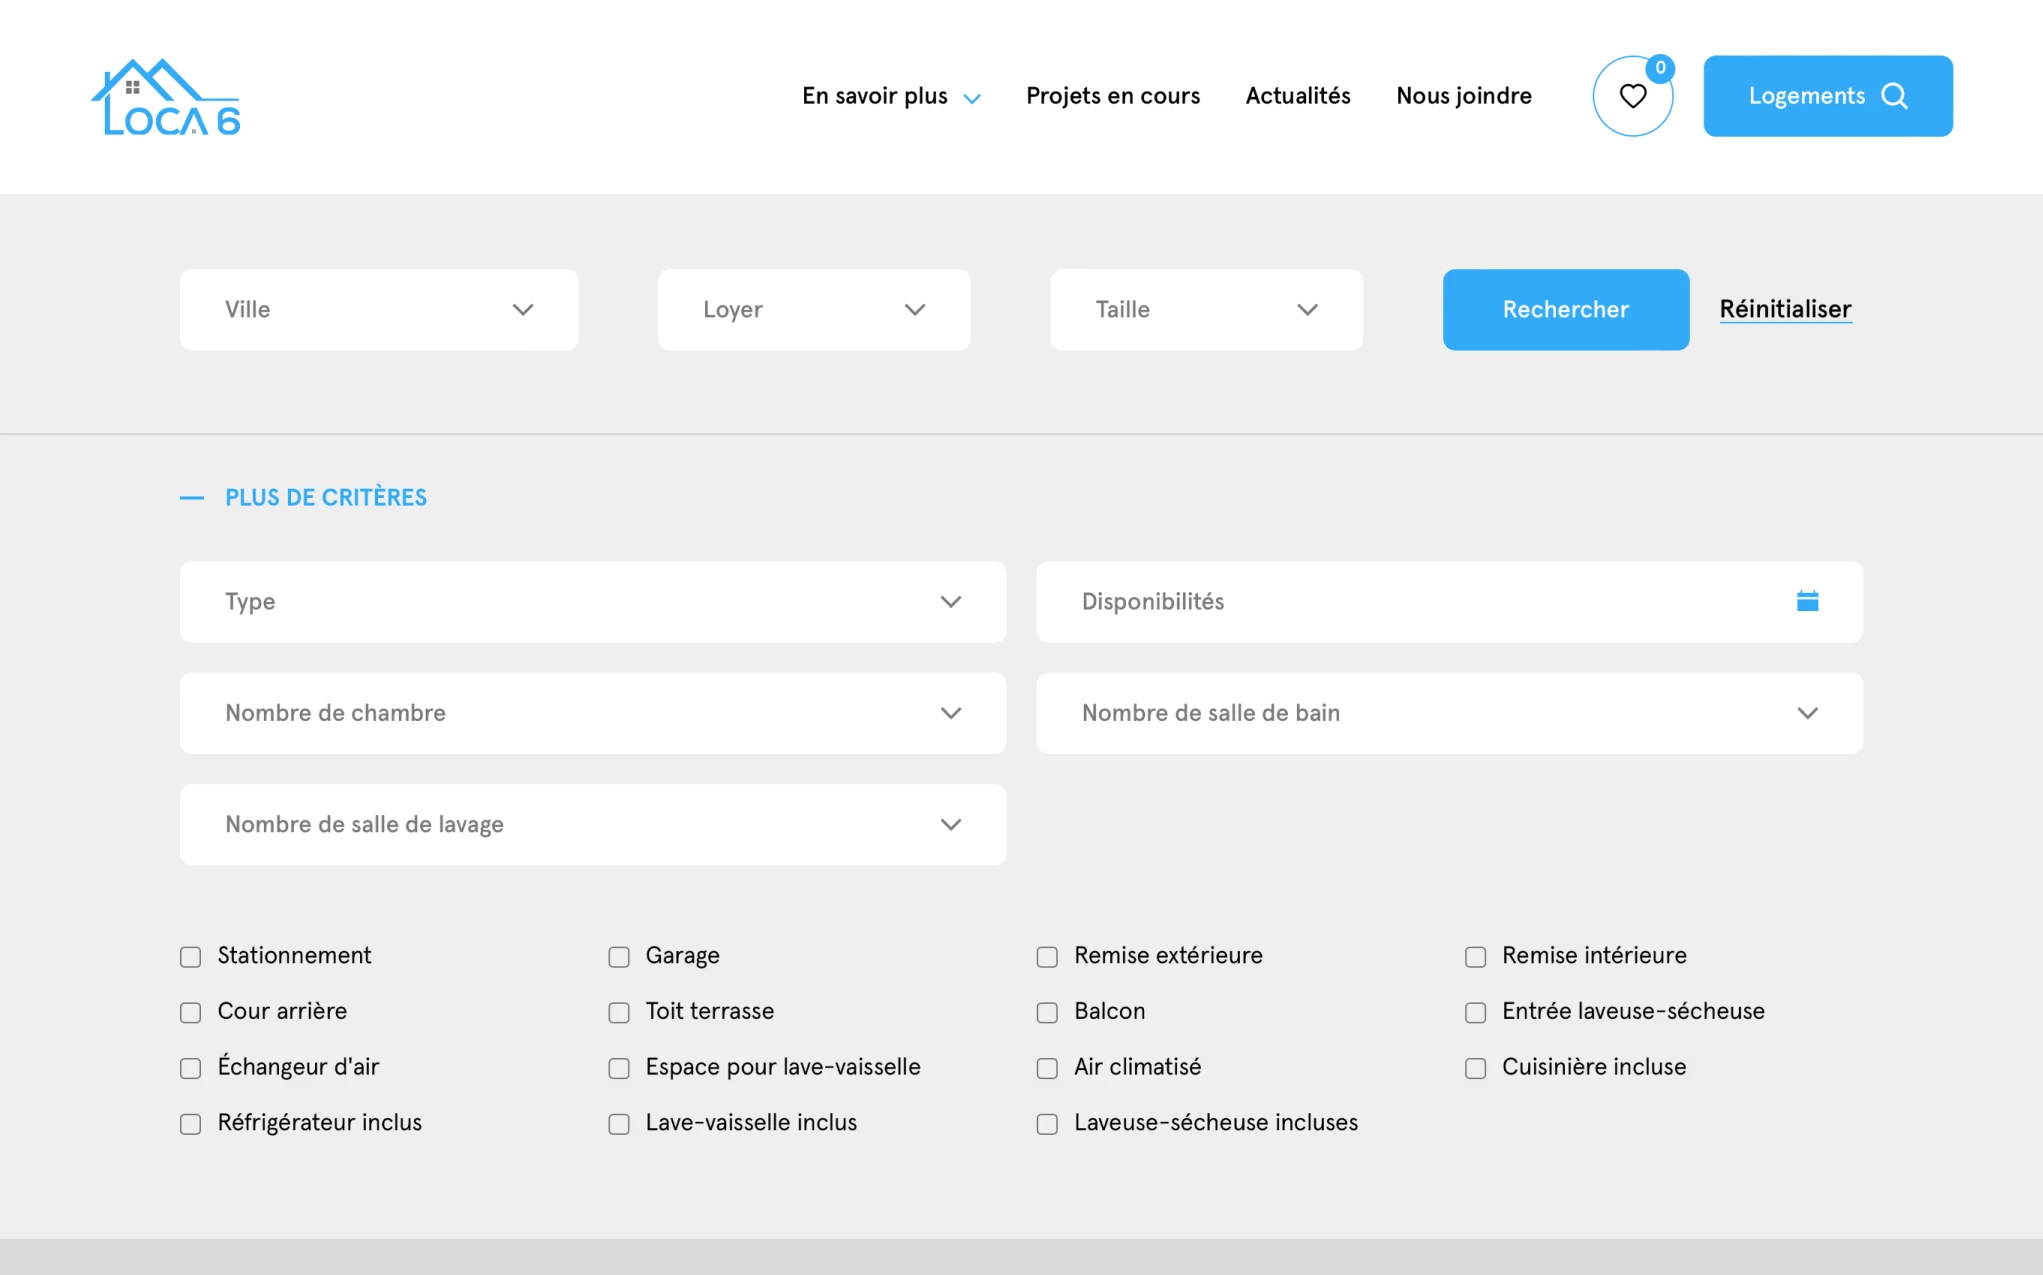
Task: Go to Projets en cours menu
Action: 1112,96
